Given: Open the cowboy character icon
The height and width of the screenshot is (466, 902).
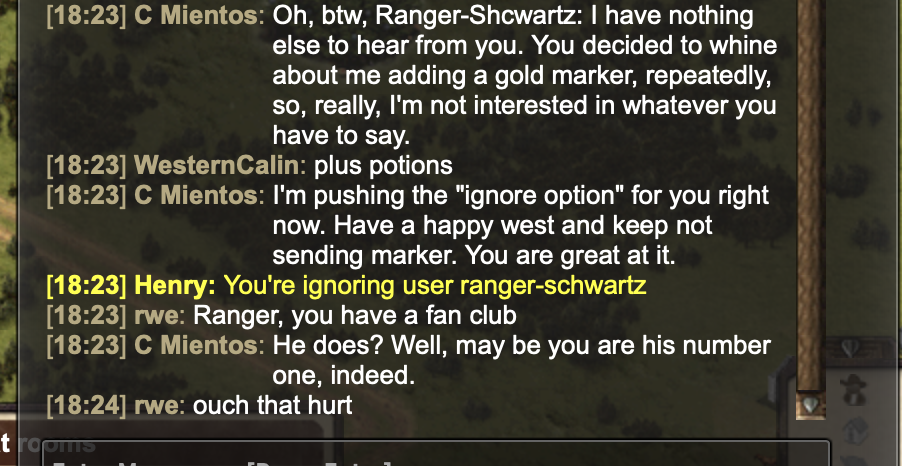Looking at the screenshot, I should (x=854, y=390).
